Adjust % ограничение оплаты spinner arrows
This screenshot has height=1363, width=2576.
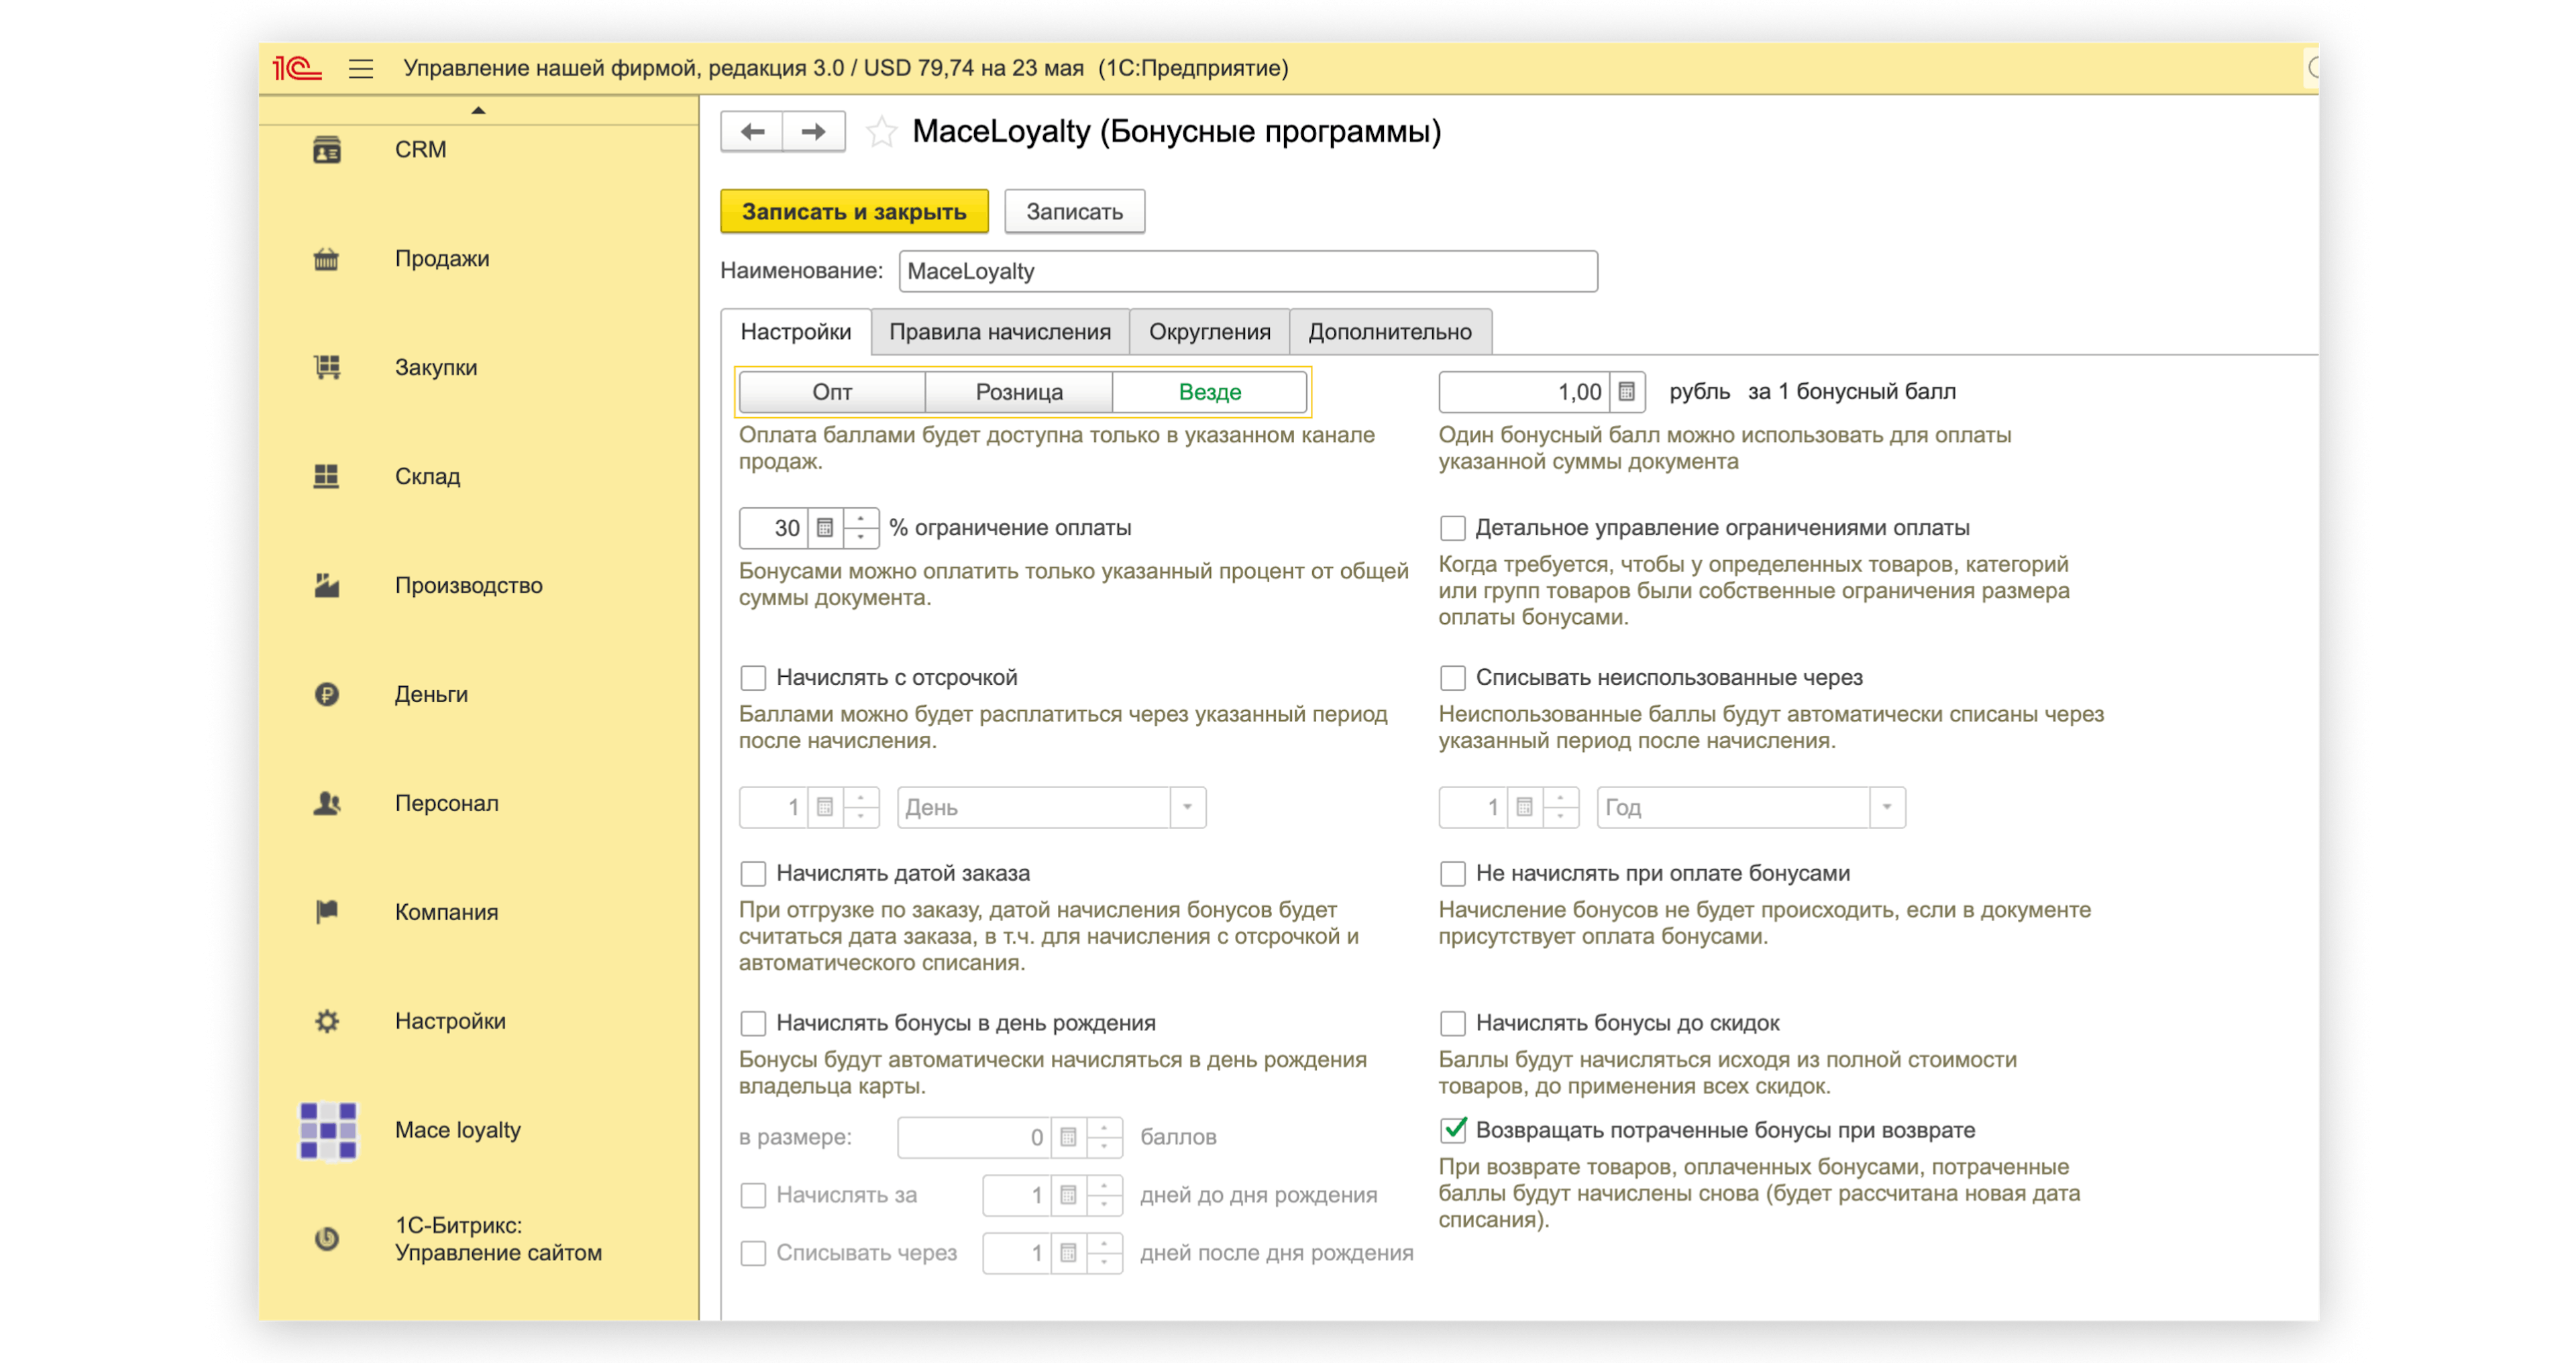(860, 528)
